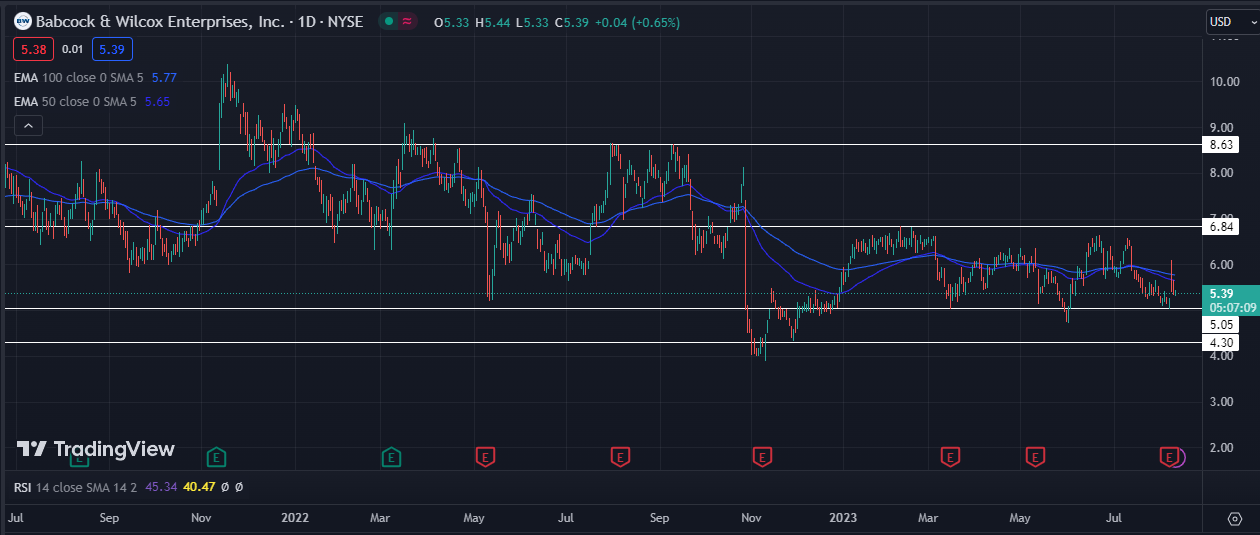Click the red earnings marker near May 2022
1260x535 pixels.
[x=484, y=457]
